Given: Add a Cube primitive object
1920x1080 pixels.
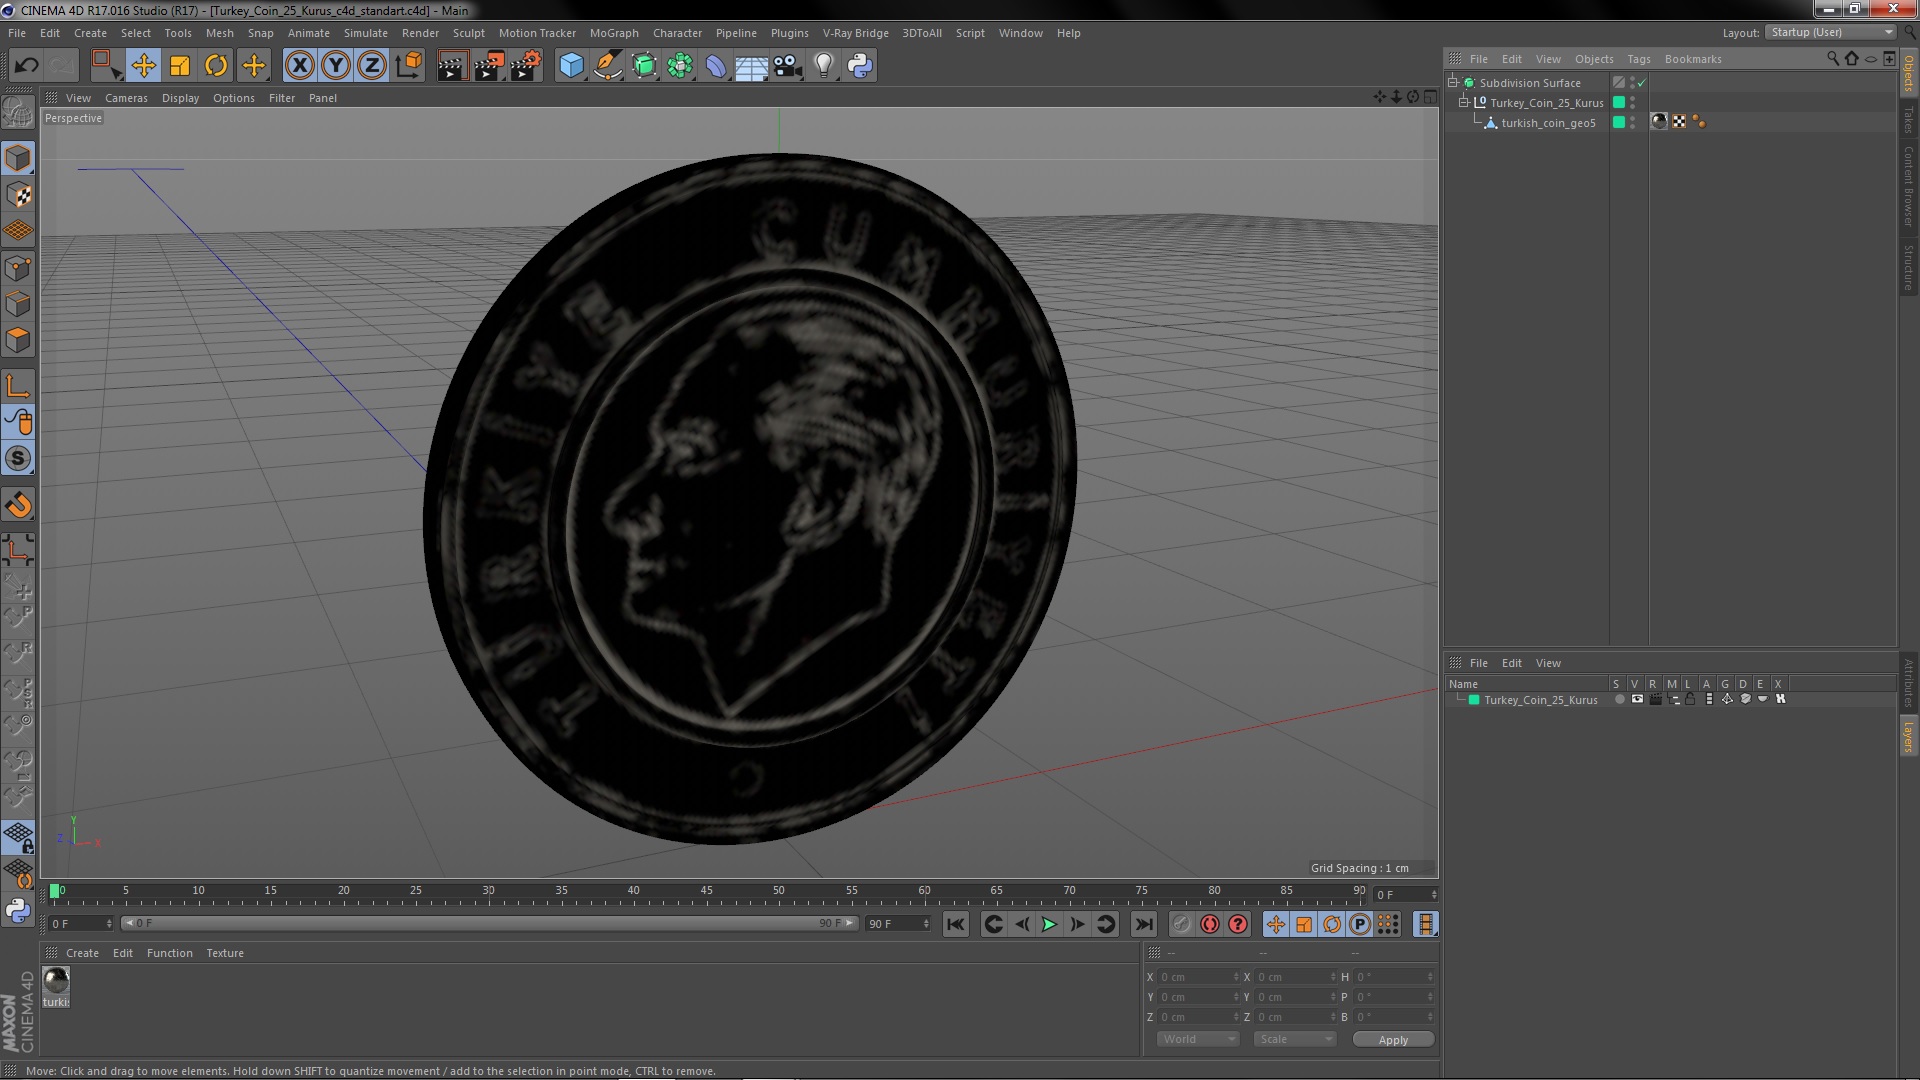Looking at the screenshot, I should pos(571,66).
